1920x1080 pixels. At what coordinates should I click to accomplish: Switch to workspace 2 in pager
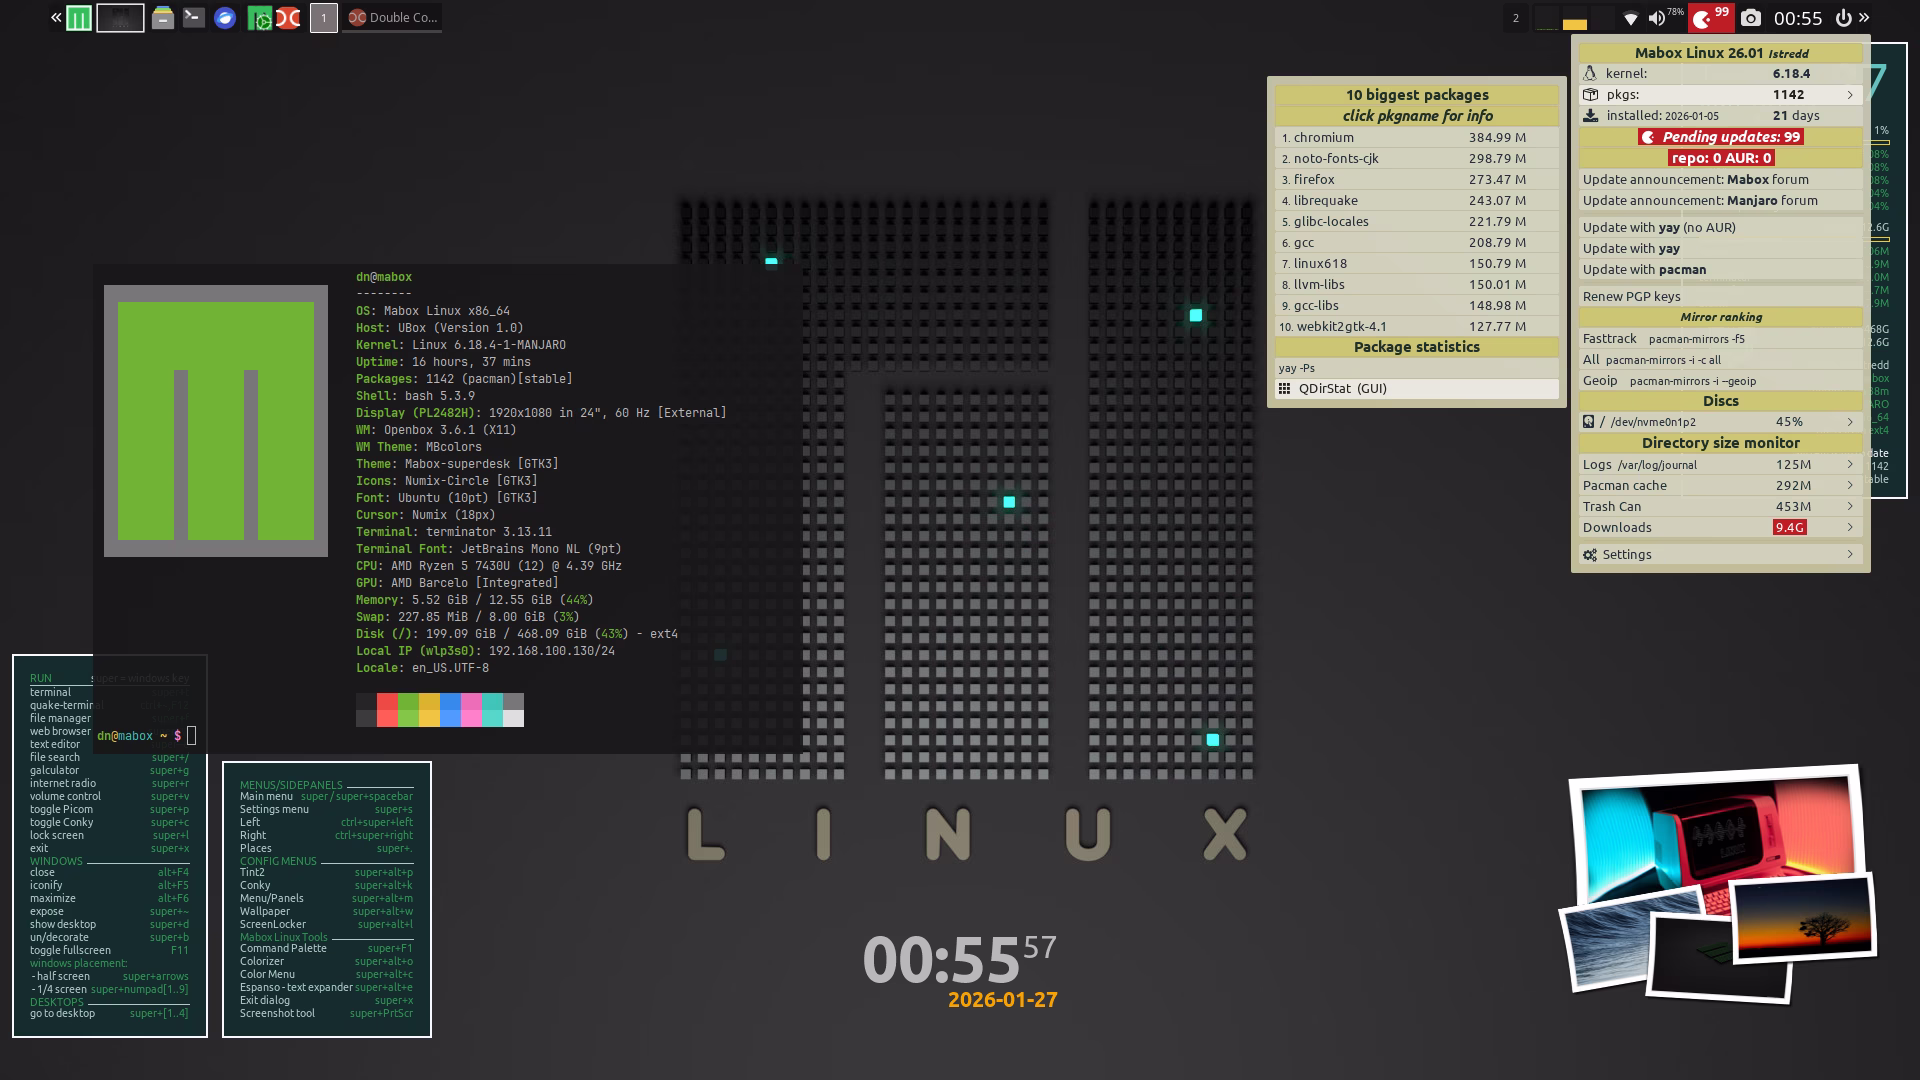click(x=1515, y=18)
